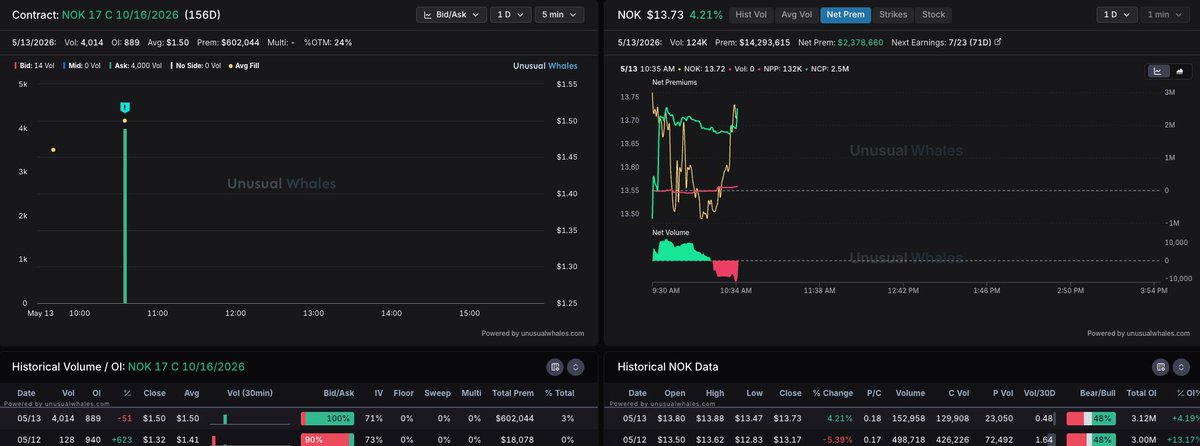The image size is (1200, 446).
Task: Click the teal flag marker above the volume bar
Action: (x=125, y=107)
